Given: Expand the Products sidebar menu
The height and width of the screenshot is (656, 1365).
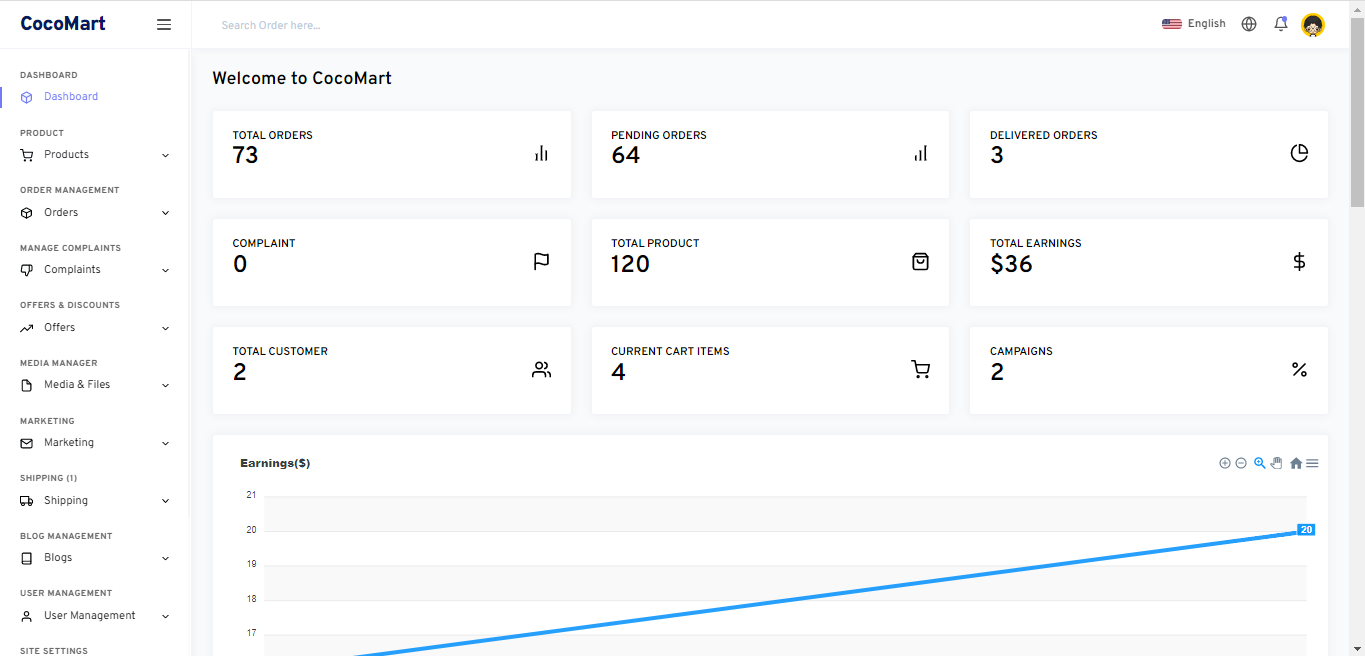Looking at the screenshot, I should click(95, 155).
